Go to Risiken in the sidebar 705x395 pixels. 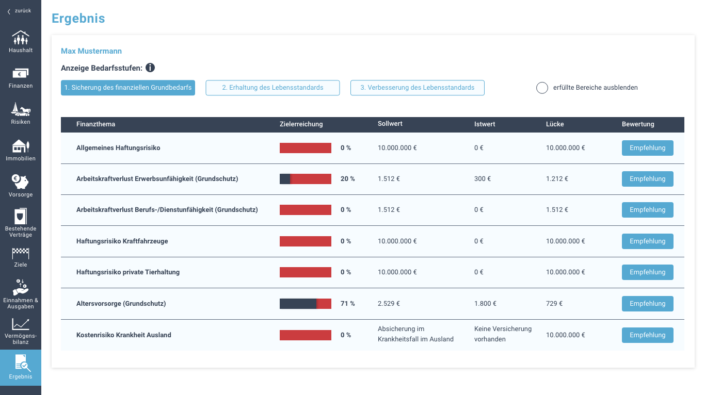pos(20,114)
